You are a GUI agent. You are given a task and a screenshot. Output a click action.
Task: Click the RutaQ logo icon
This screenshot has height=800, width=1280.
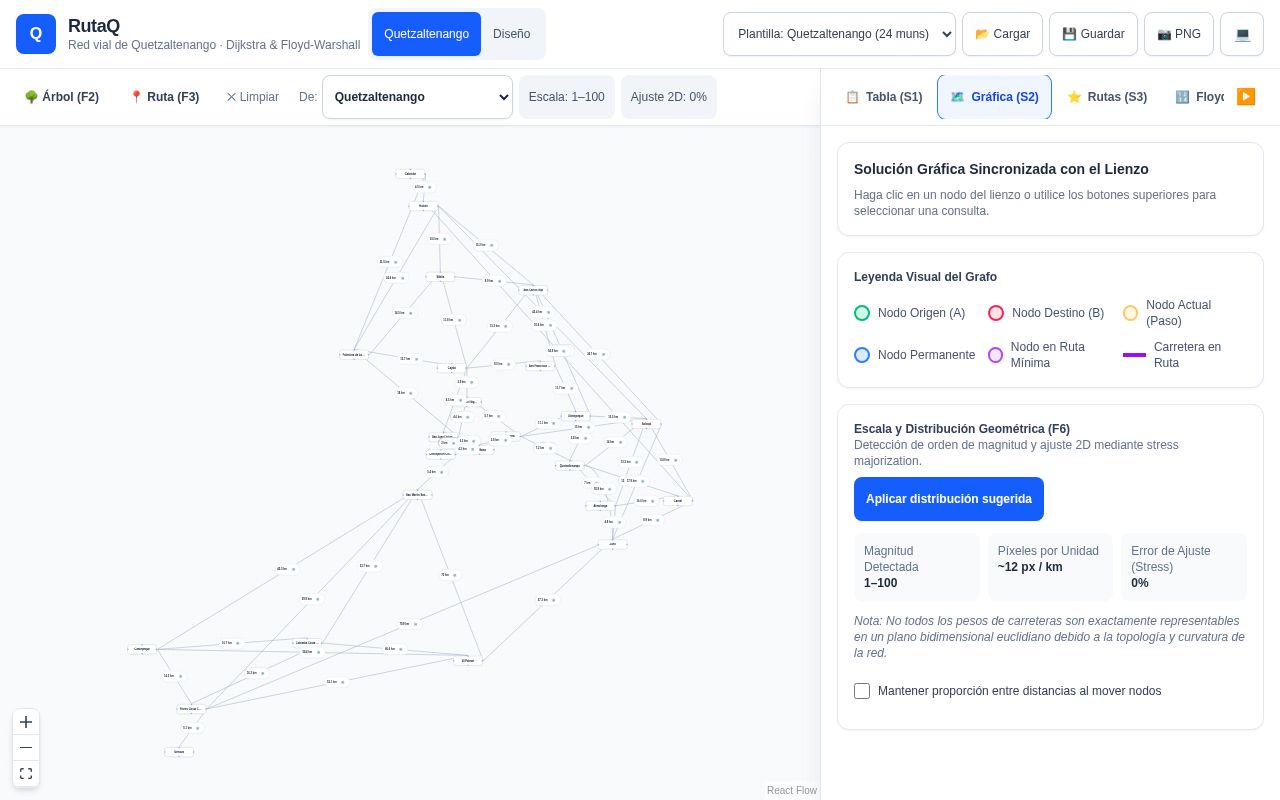[x=36, y=34]
